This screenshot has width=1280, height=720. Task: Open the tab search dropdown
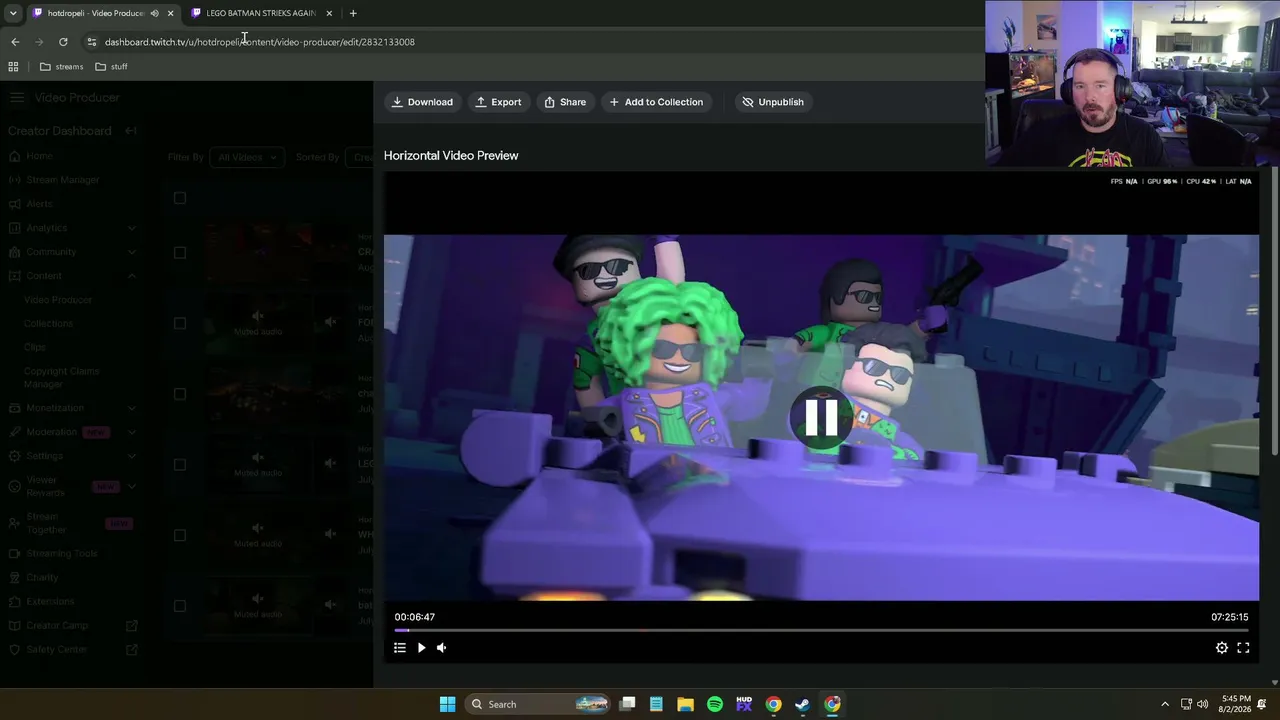[12, 13]
